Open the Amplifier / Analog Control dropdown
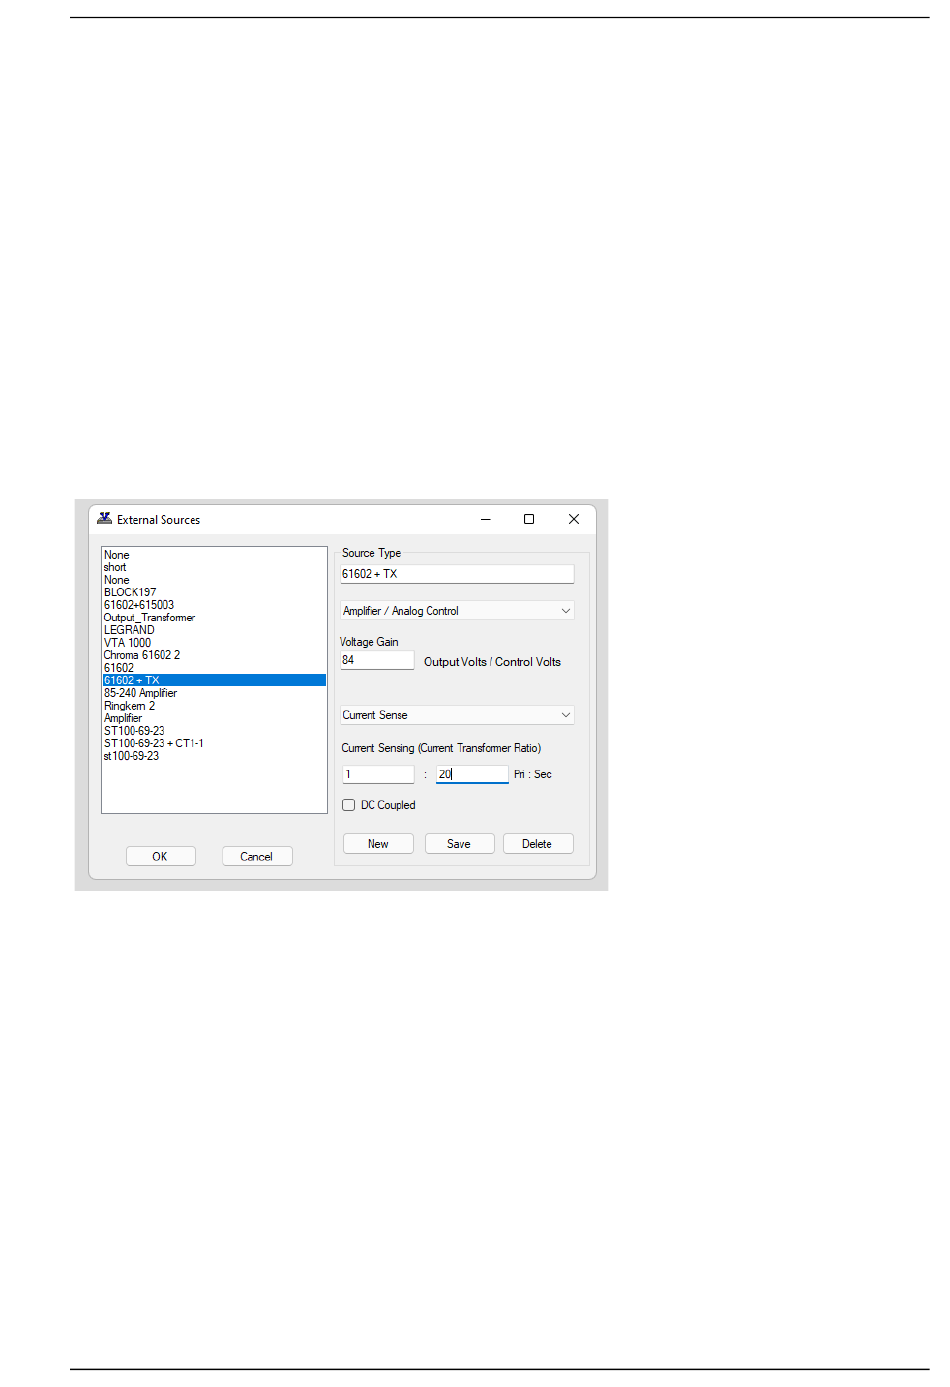 click(457, 611)
